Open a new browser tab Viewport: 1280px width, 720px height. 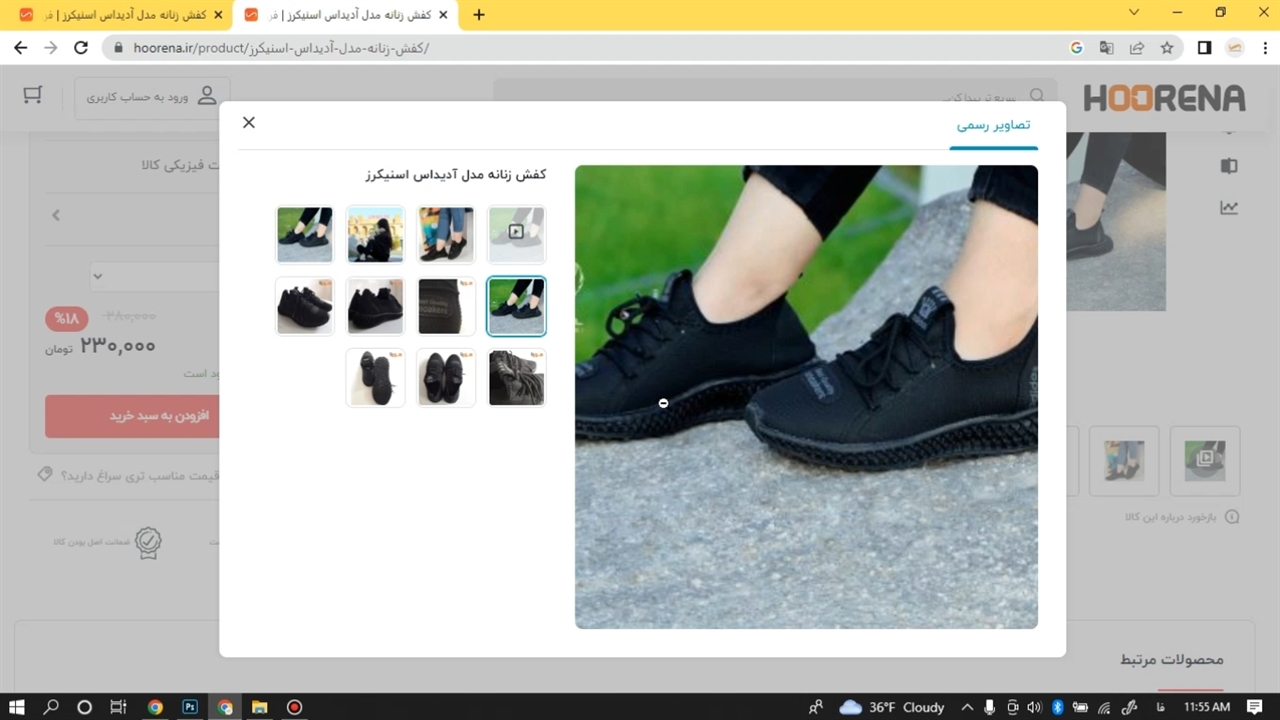tap(479, 15)
